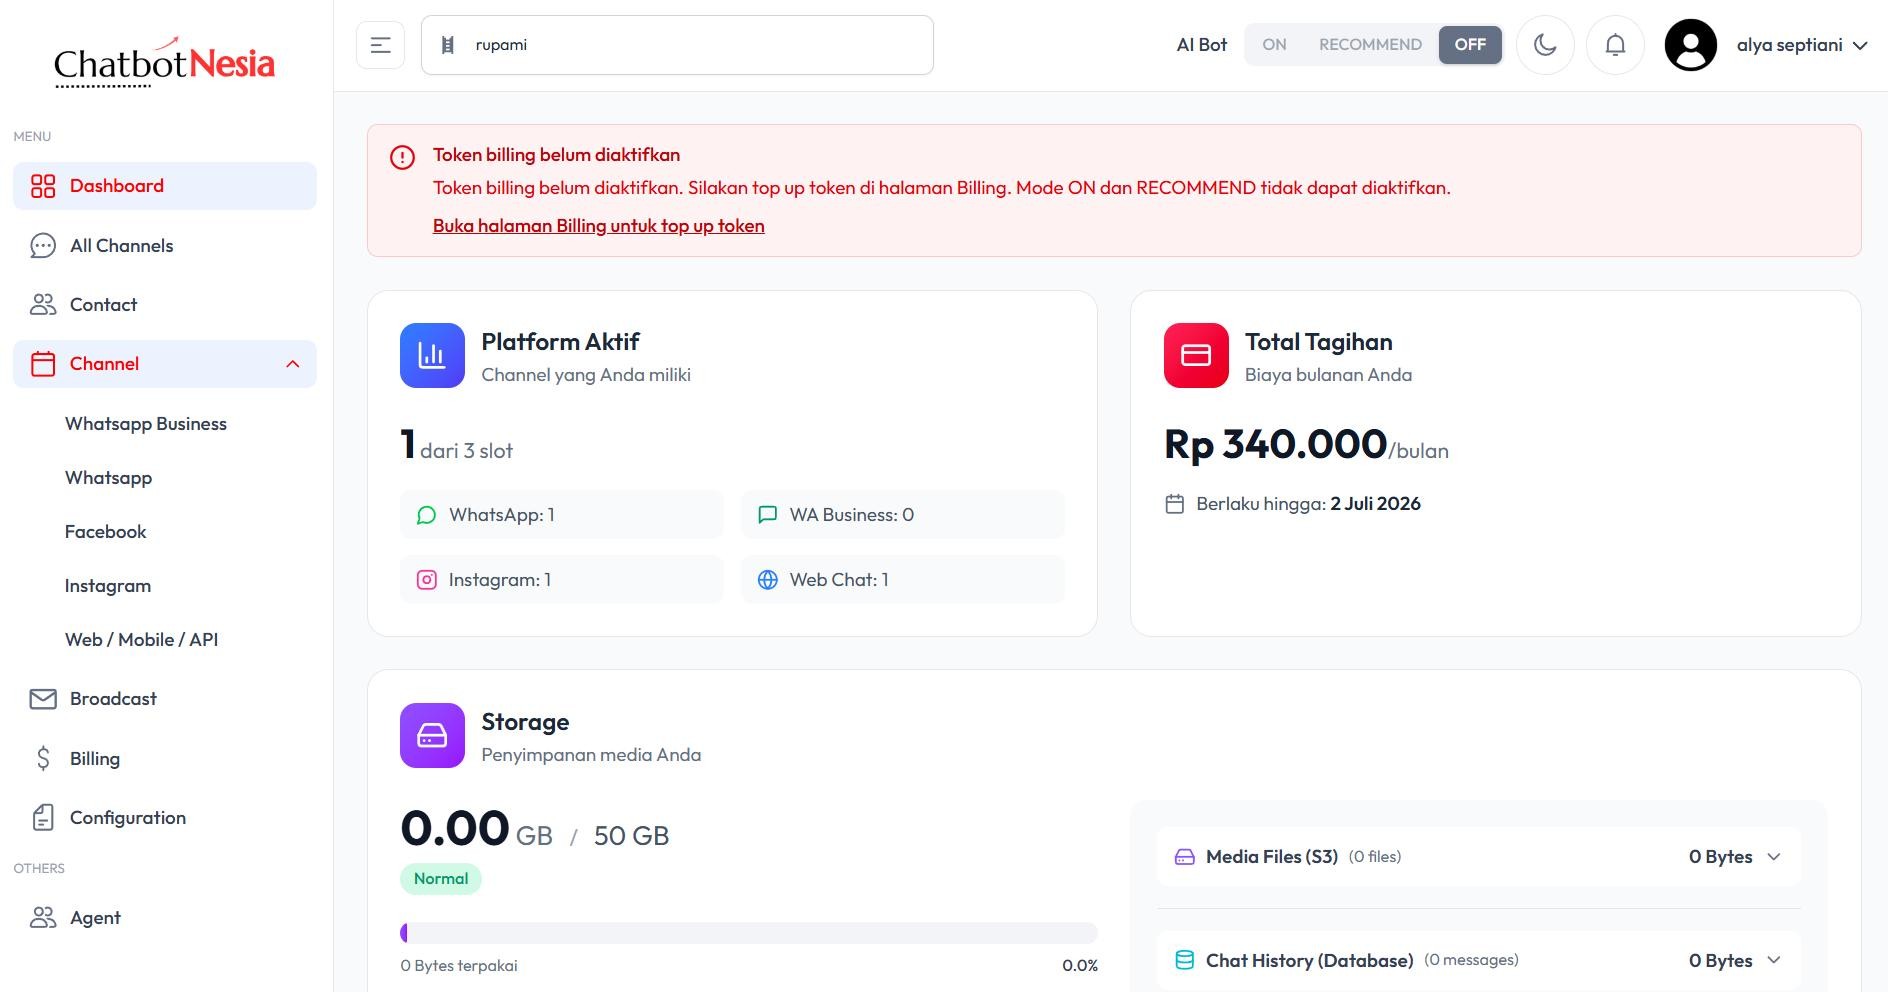Select Web / Mobile / API submenu item
Viewport: 1888px width, 992px height.
click(x=141, y=640)
